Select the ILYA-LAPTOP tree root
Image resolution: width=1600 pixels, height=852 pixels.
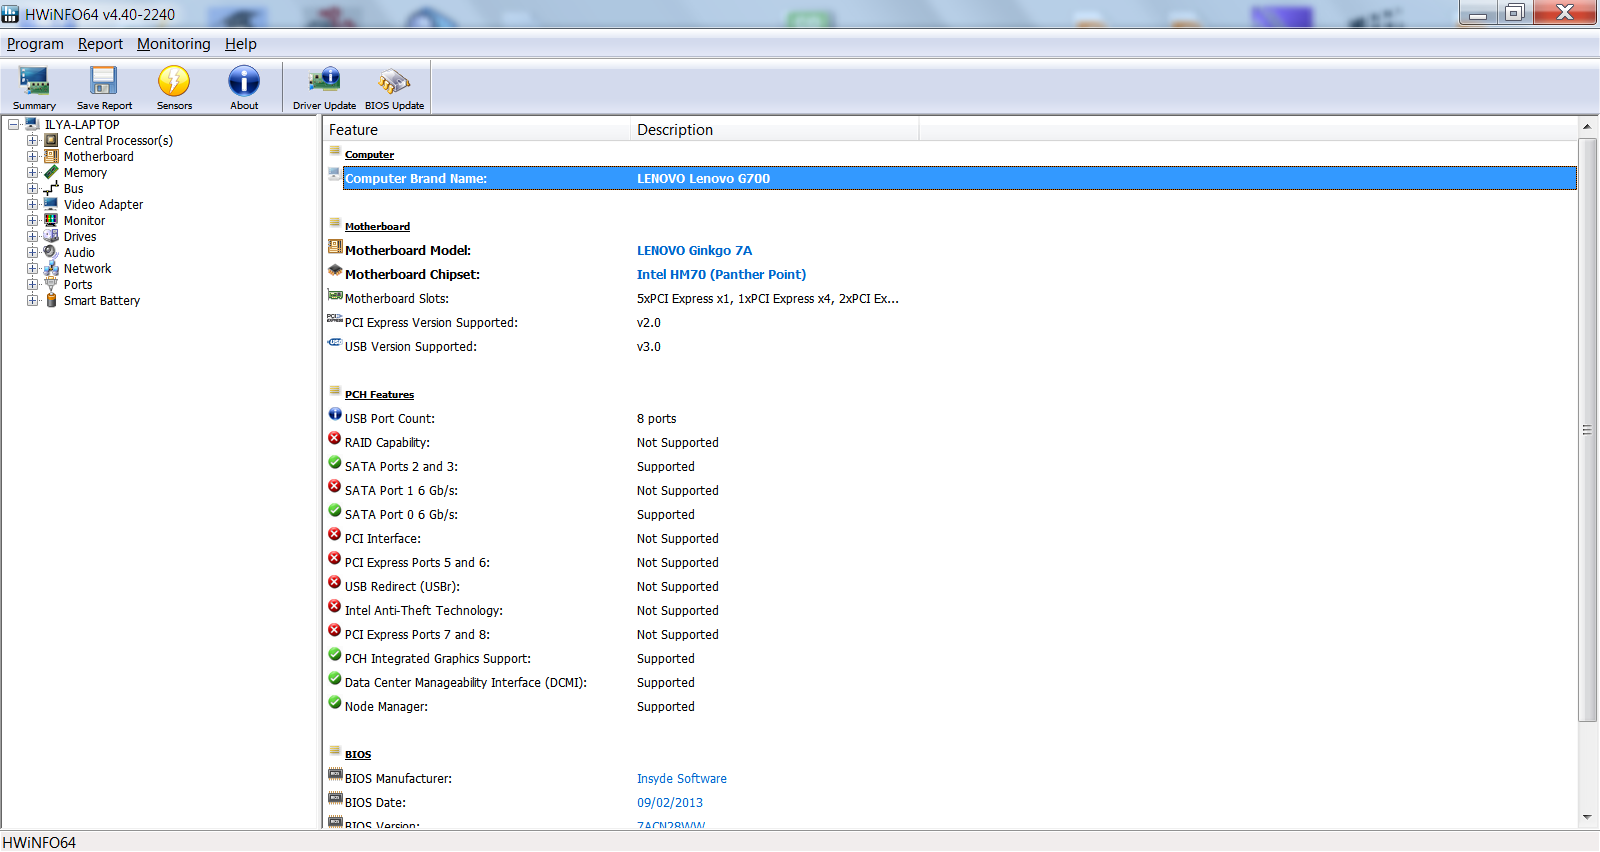pos(82,125)
